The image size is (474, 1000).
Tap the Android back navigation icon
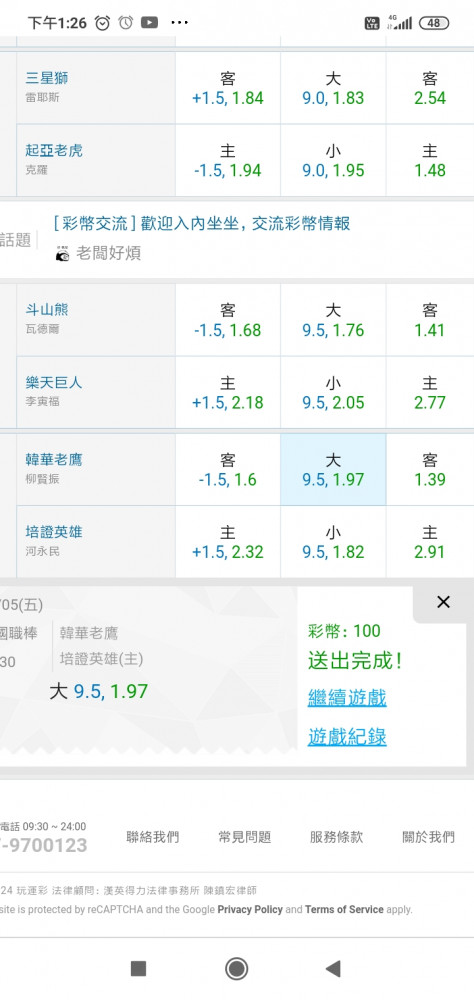tap(333, 969)
